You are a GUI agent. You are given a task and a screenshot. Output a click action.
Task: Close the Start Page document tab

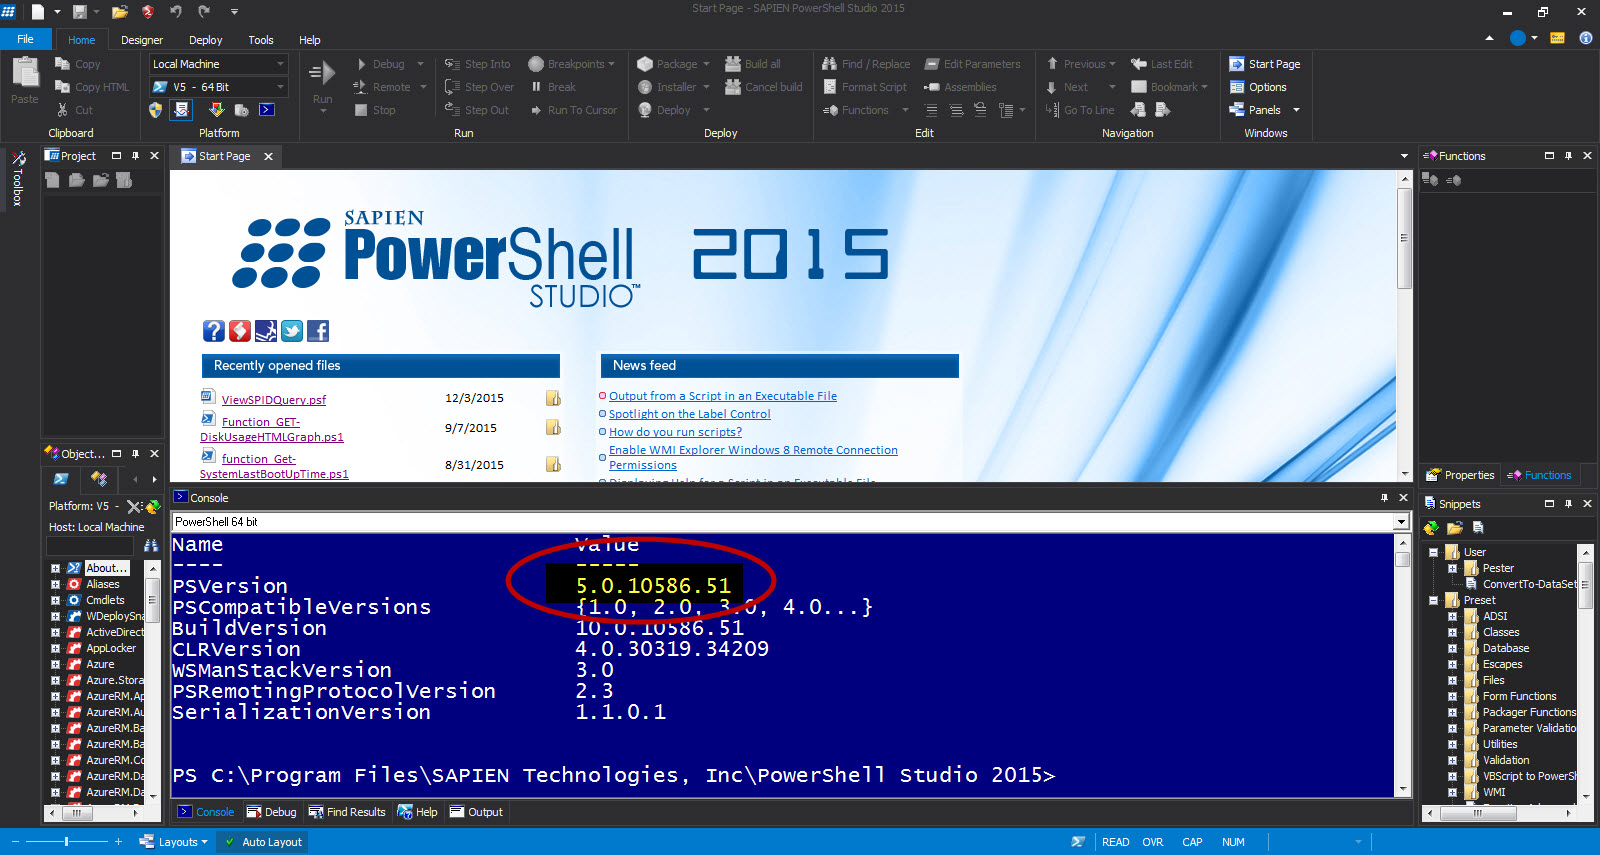[x=268, y=156]
